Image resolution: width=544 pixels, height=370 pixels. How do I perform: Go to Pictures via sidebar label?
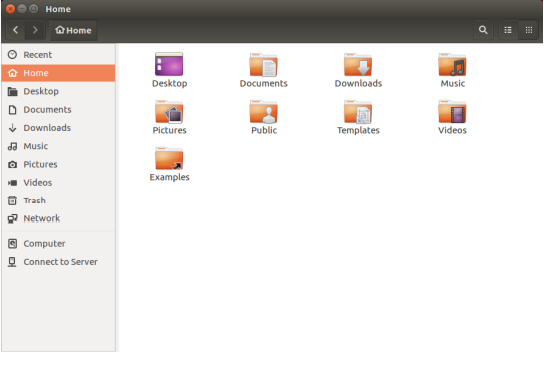coord(40,164)
